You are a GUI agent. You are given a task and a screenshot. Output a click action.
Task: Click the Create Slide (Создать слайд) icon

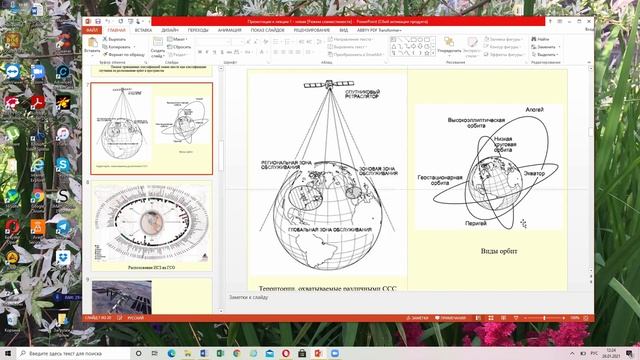[158, 42]
